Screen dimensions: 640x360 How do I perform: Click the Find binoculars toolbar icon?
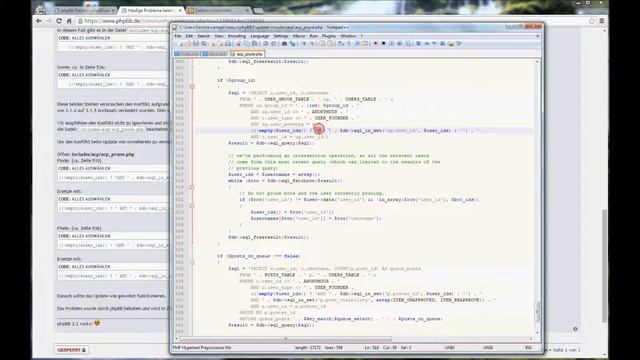(x=284, y=43)
